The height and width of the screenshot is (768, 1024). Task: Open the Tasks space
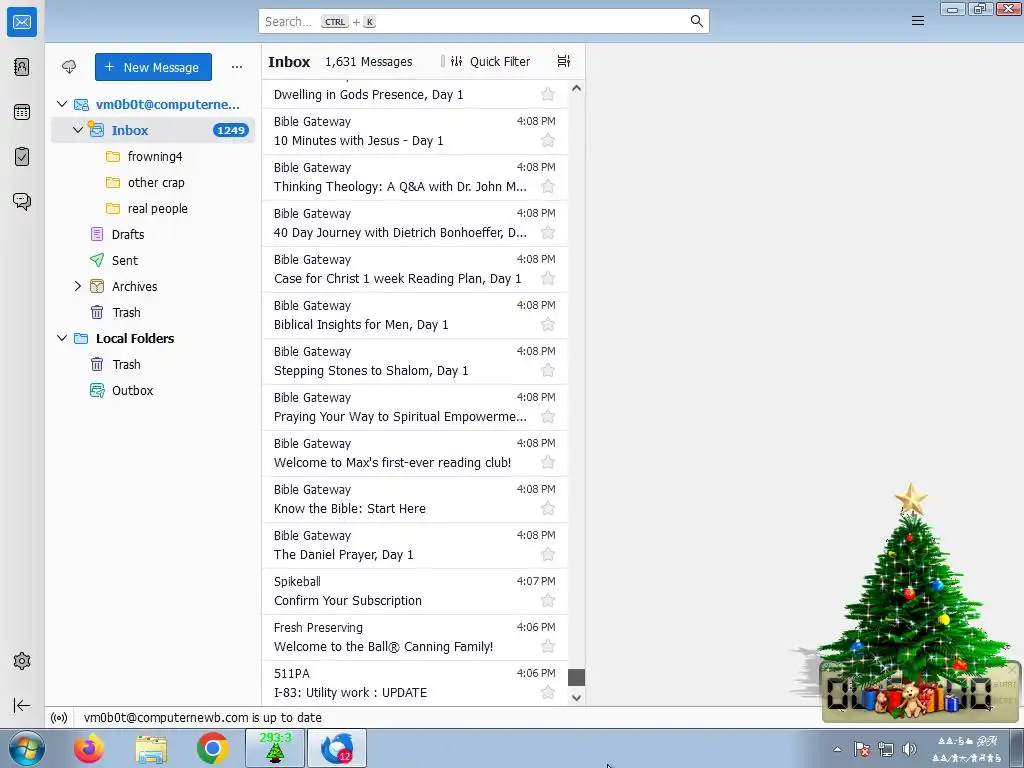(x=22, y=157)
